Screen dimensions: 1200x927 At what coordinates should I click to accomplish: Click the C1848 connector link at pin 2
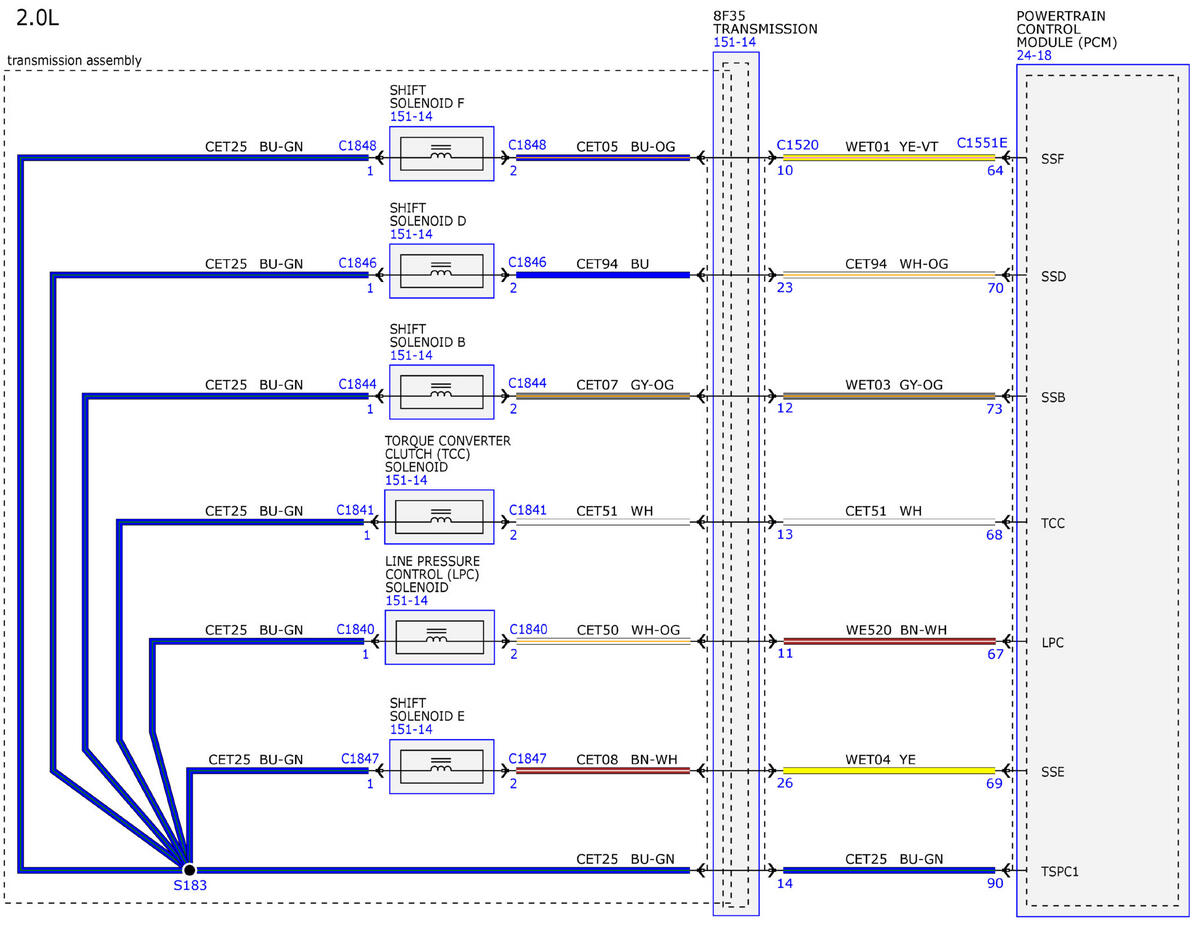pos(527,145)
